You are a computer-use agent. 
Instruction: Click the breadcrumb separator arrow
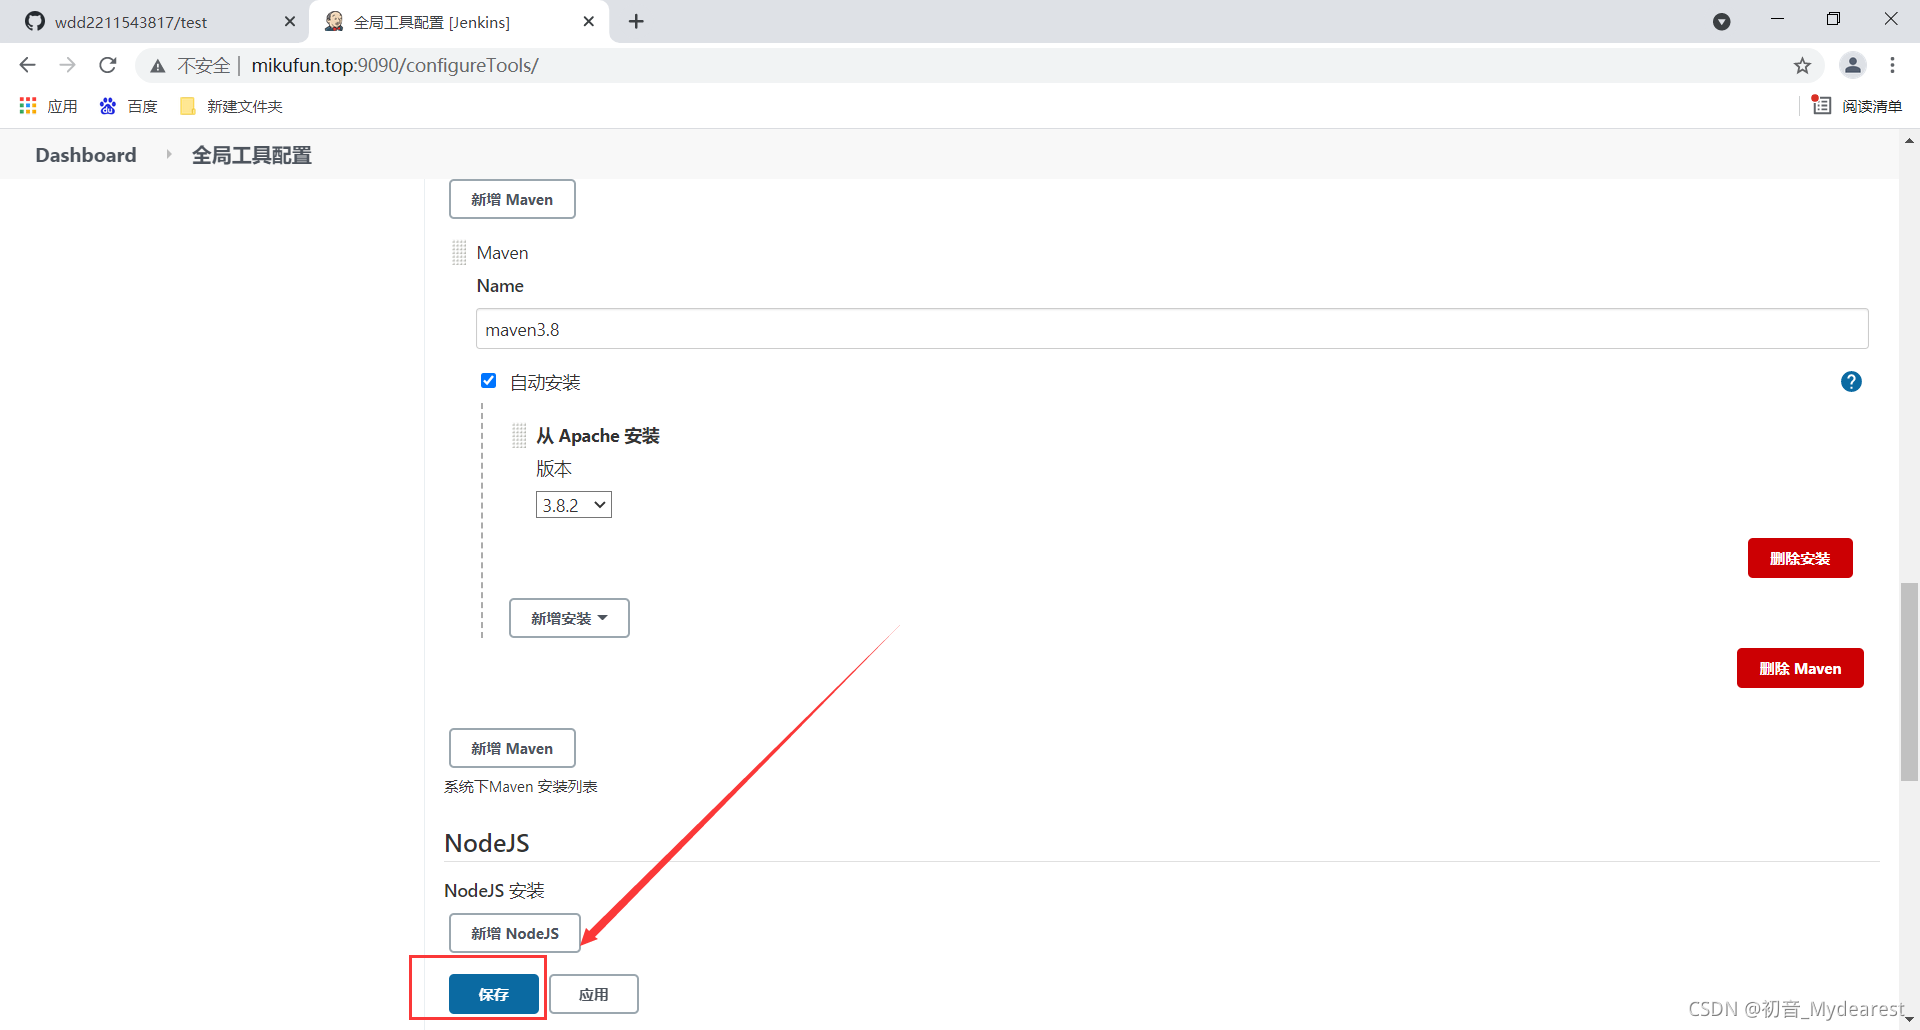(169, 154)
